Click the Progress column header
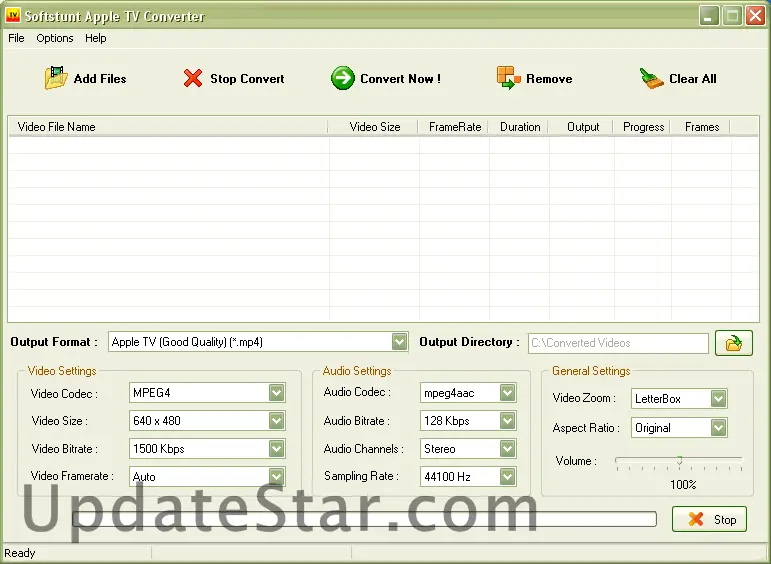771x564 pixels. coord(643,127)
